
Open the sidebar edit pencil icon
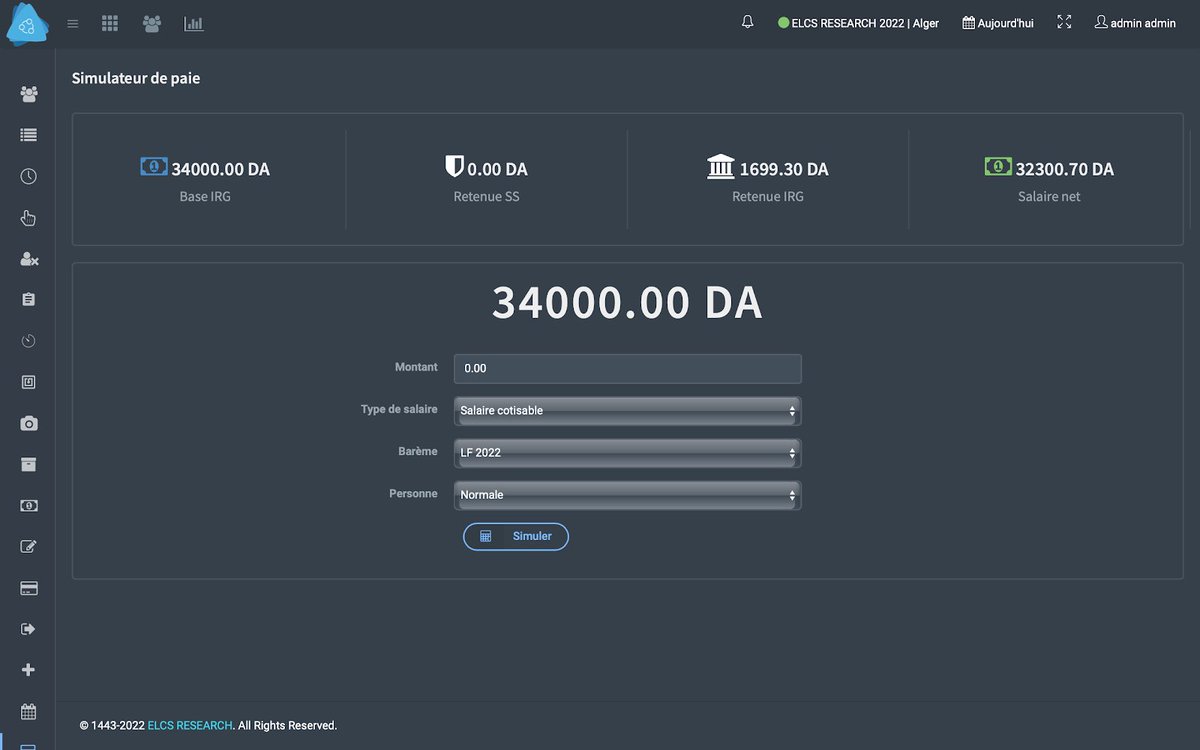pos(29,547)
